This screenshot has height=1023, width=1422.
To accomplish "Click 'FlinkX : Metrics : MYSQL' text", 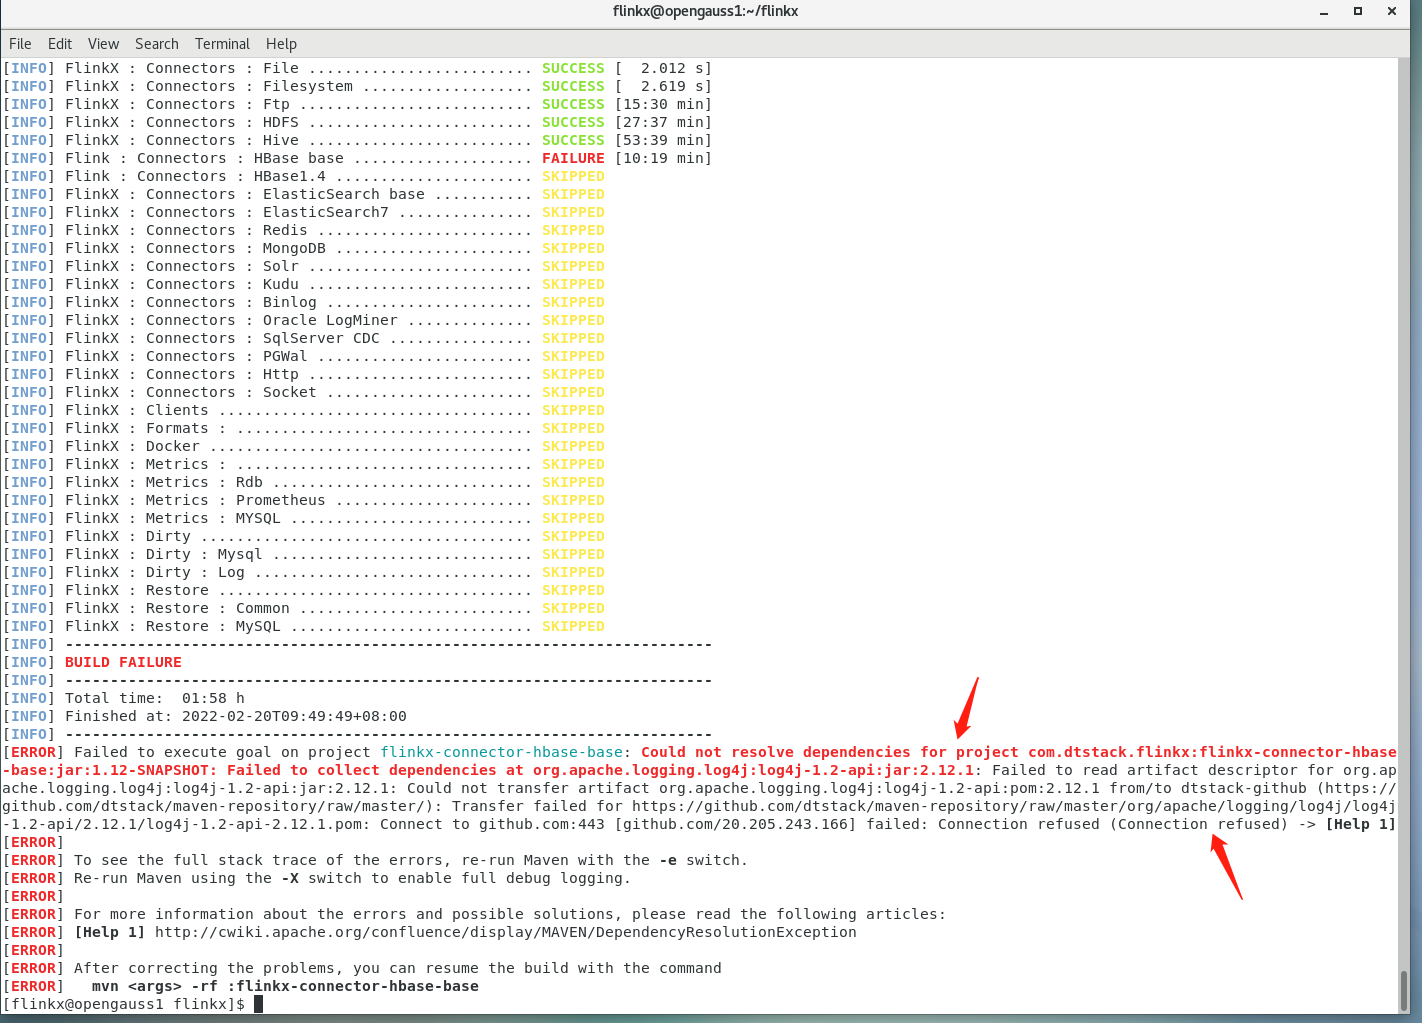I will tap(173, 518).
